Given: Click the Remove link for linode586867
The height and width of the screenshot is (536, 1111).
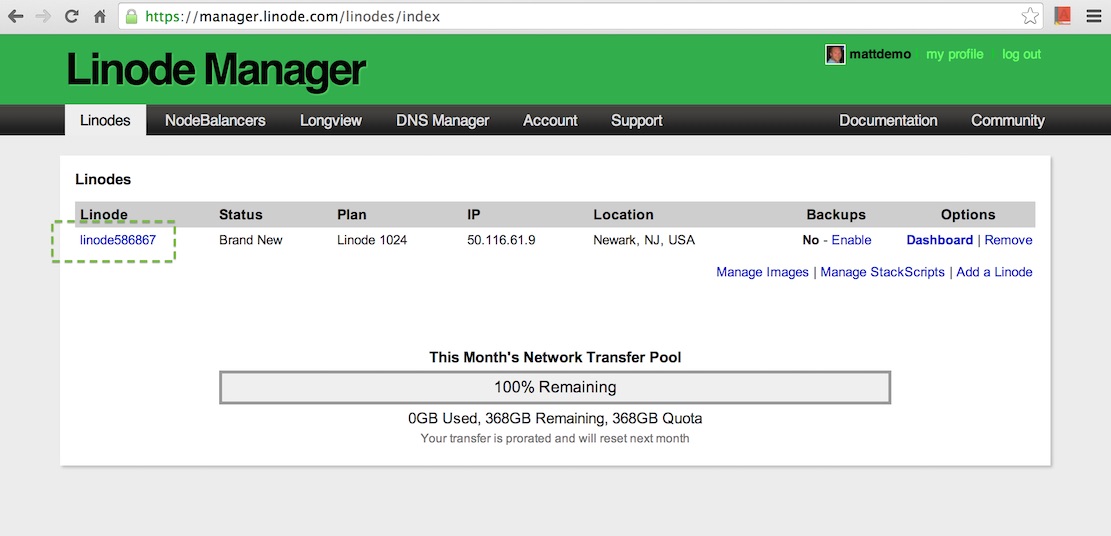Looking at the screenshot, I should click(1008, 240).
